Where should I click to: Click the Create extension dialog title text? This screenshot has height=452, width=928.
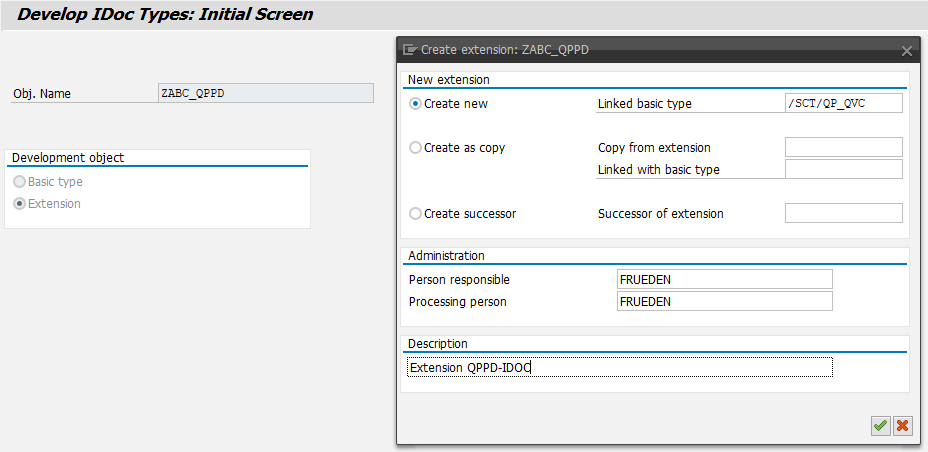(x=497, y=49)
